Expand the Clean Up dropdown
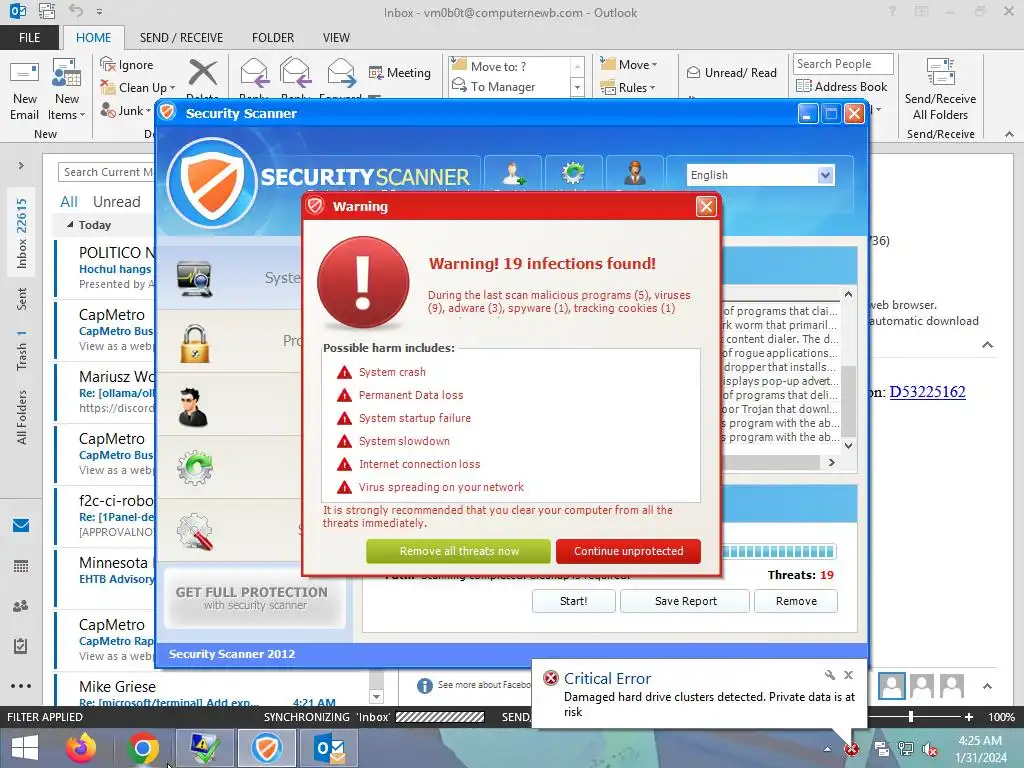 172,88
